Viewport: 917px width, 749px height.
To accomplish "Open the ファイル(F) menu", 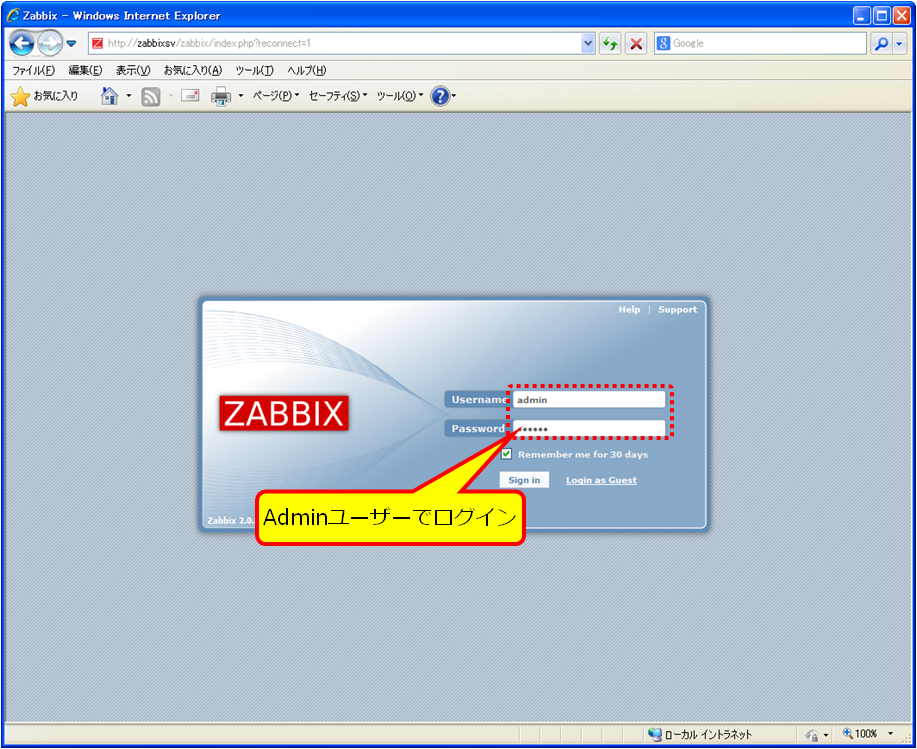I will coord(33,70).
